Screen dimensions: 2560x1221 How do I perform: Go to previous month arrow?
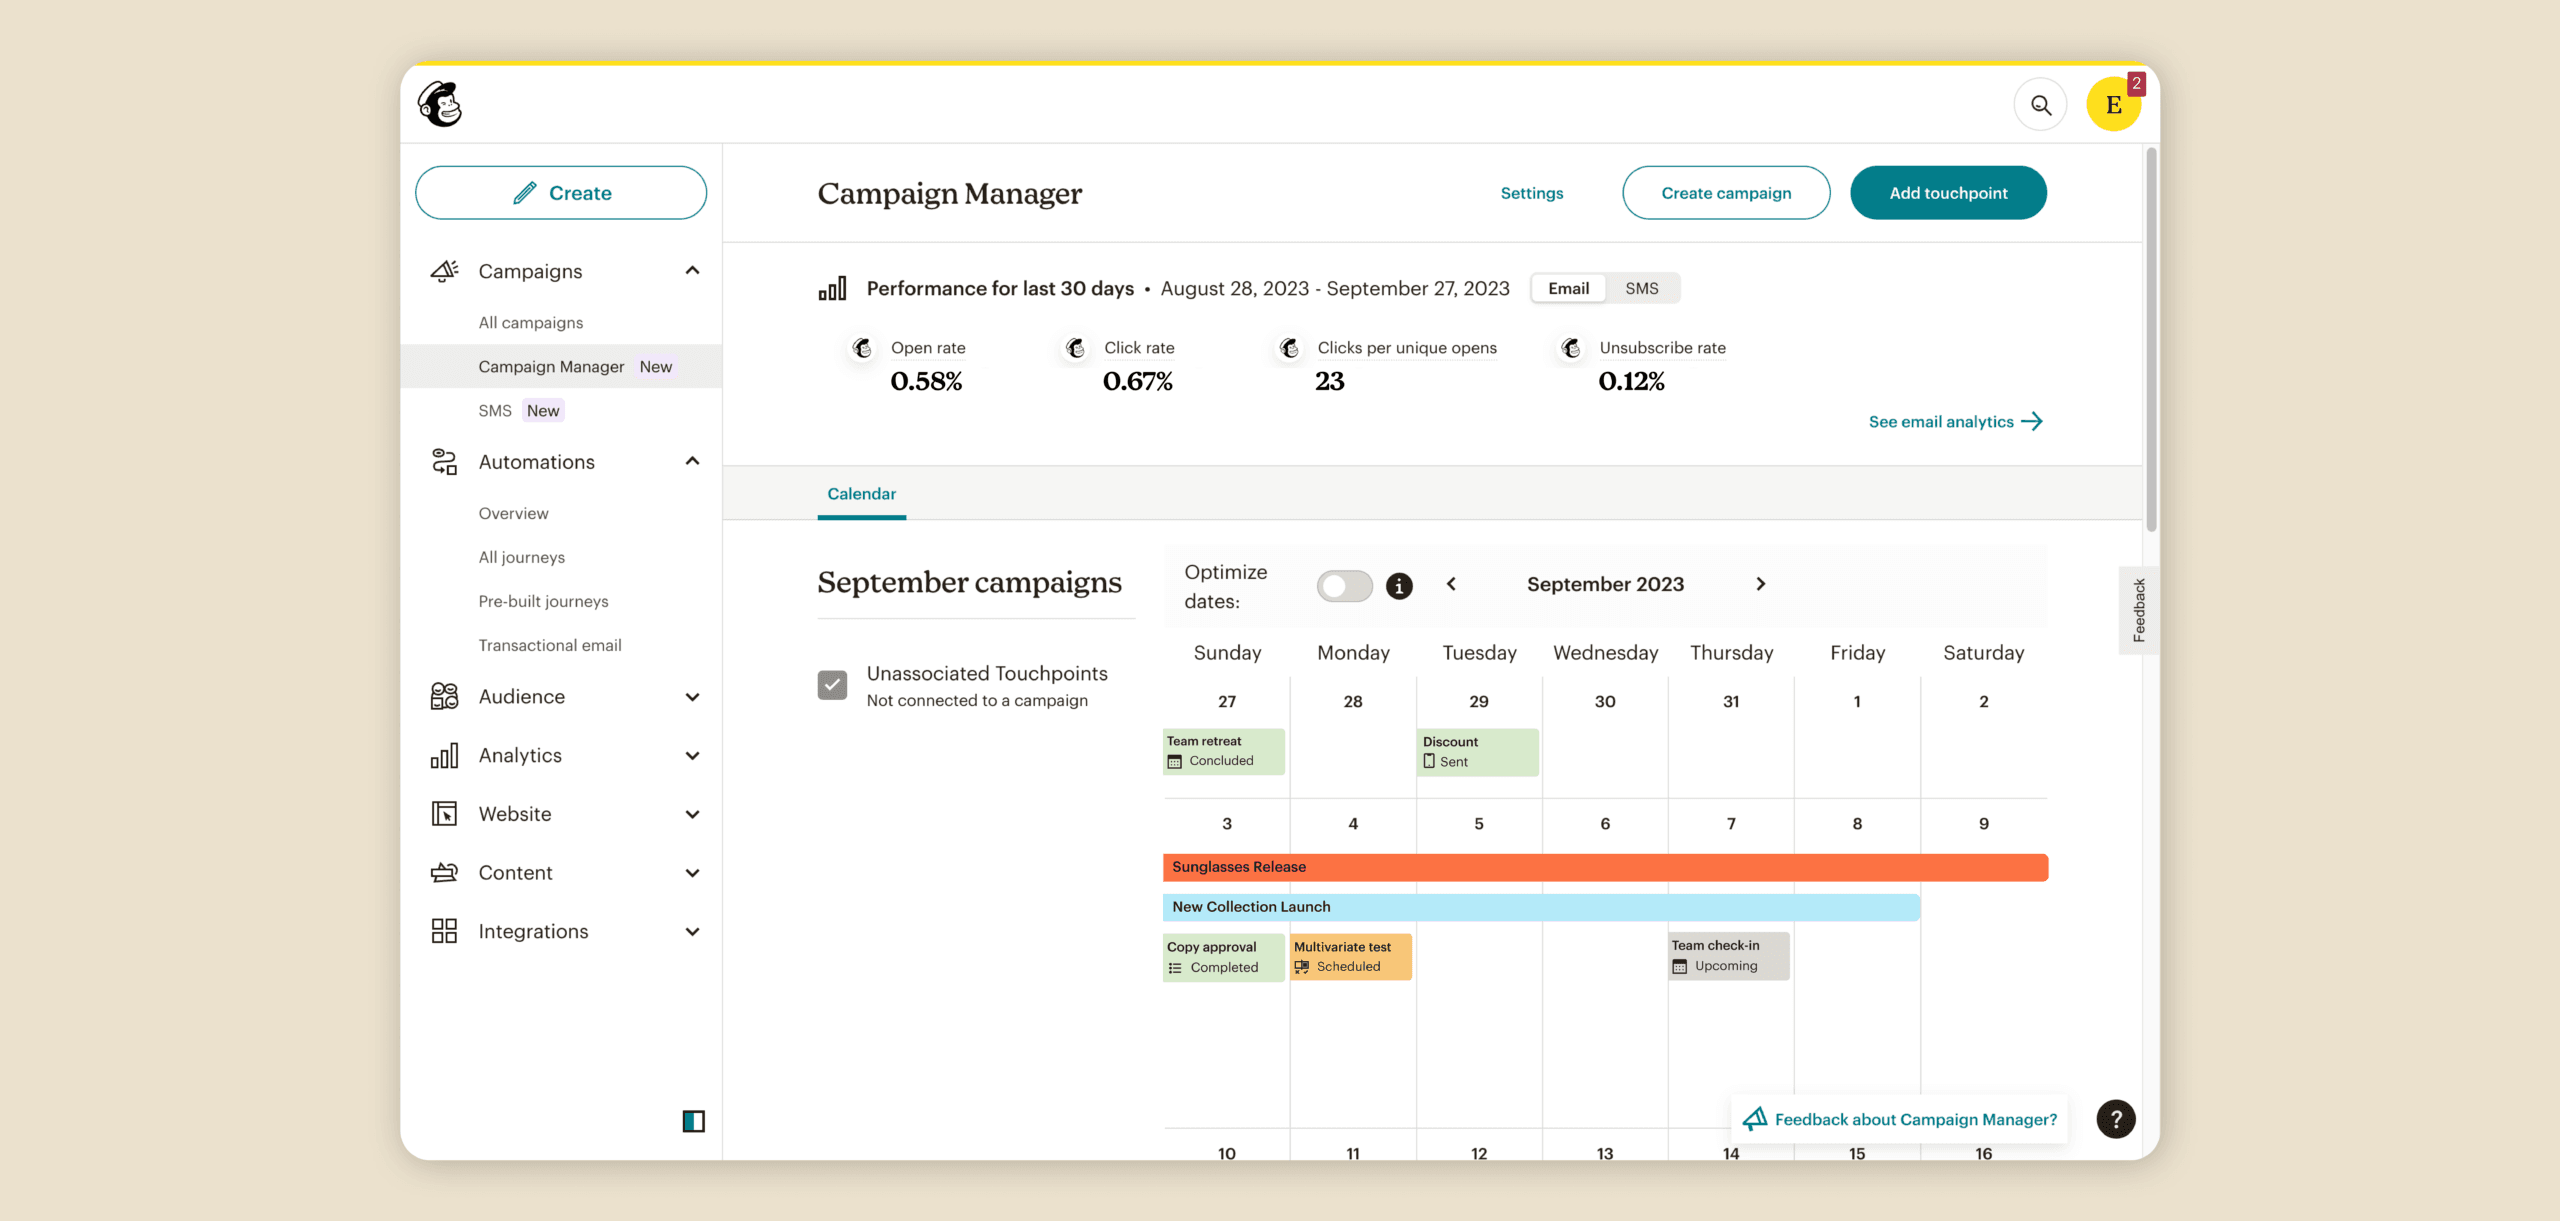pyautogui.click(x=1451, y=584)
